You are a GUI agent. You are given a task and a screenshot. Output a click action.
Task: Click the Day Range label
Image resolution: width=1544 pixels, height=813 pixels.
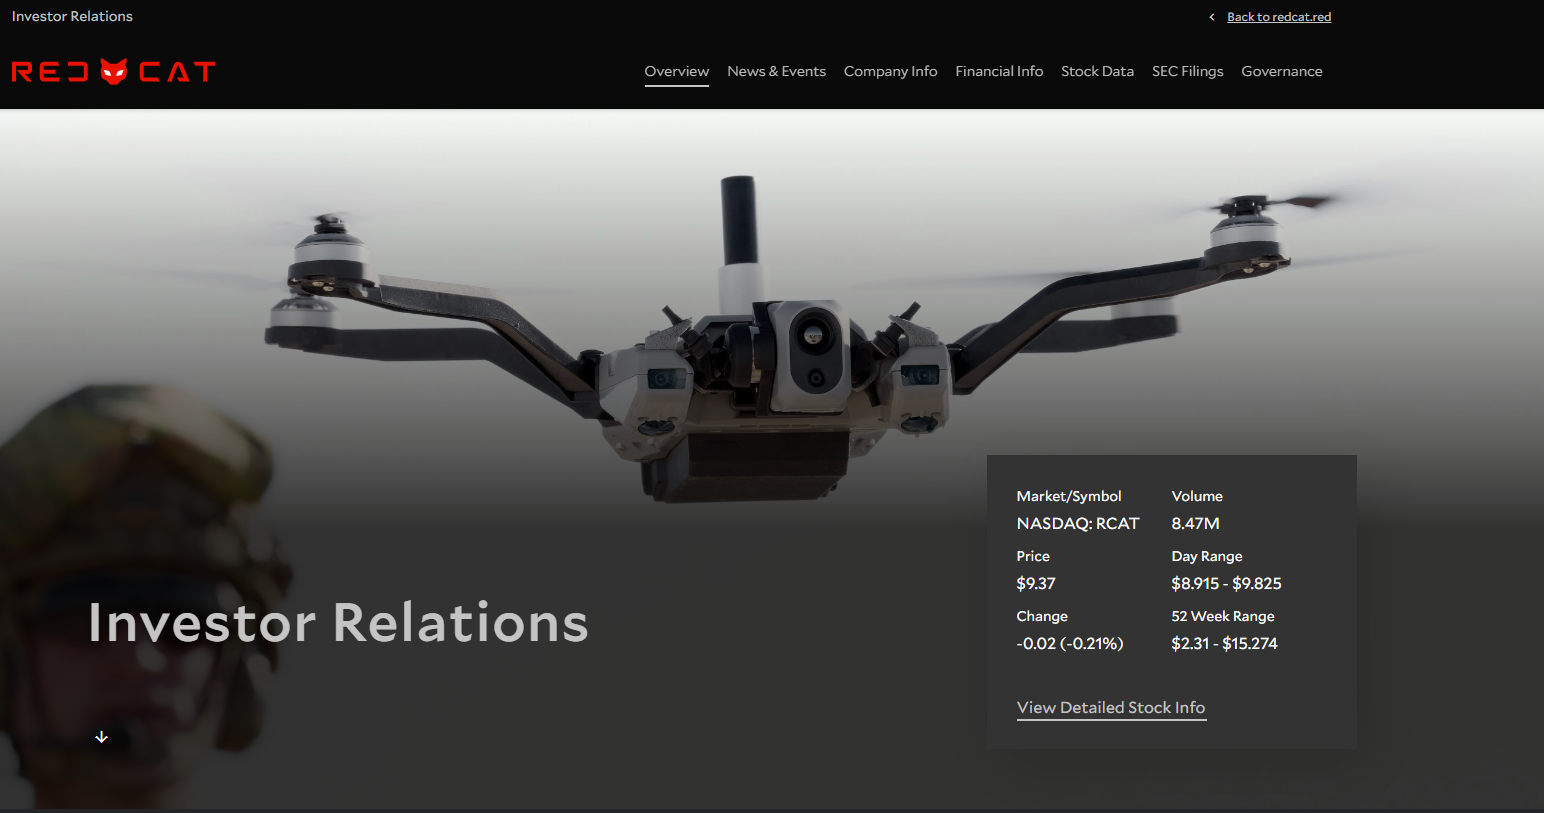1207,556
